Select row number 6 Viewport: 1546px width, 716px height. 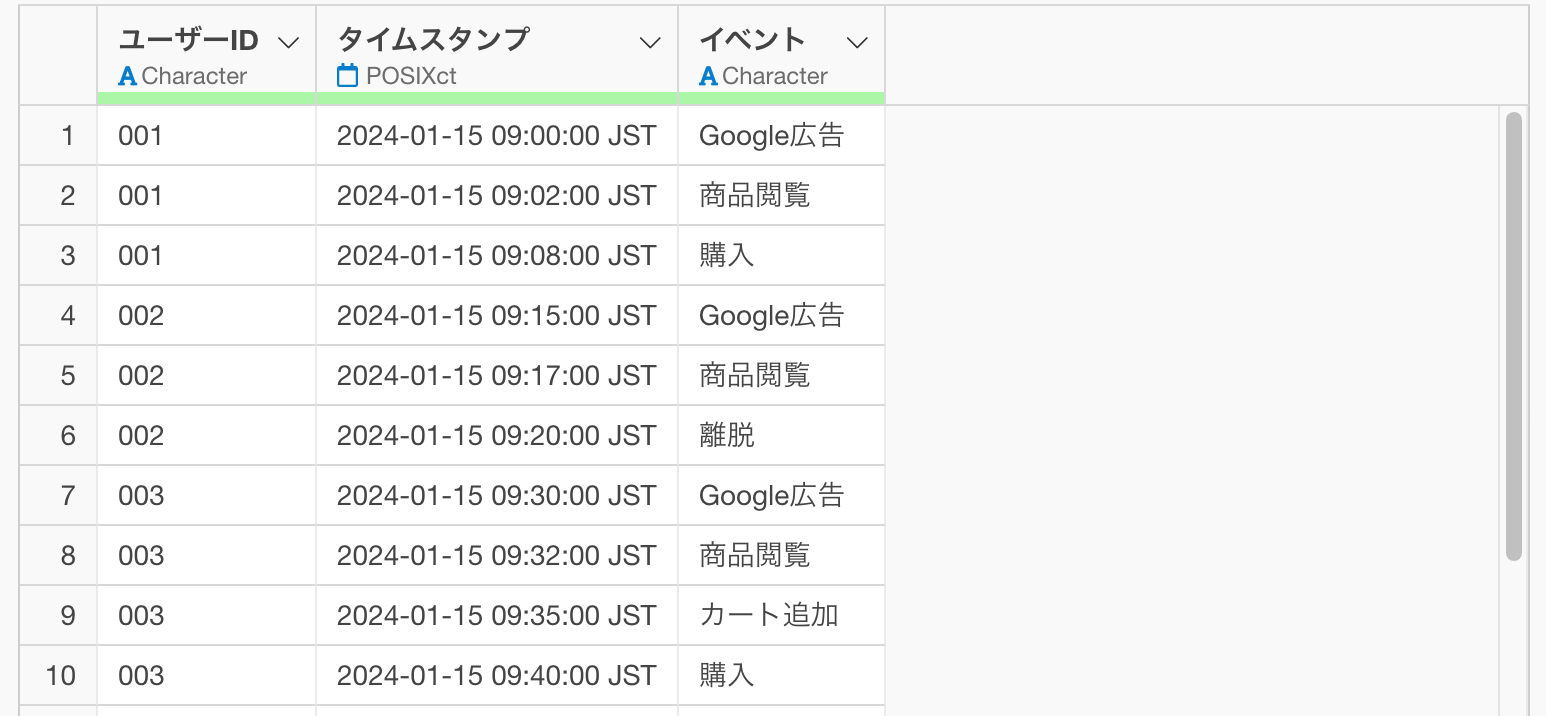pos(67,435)
